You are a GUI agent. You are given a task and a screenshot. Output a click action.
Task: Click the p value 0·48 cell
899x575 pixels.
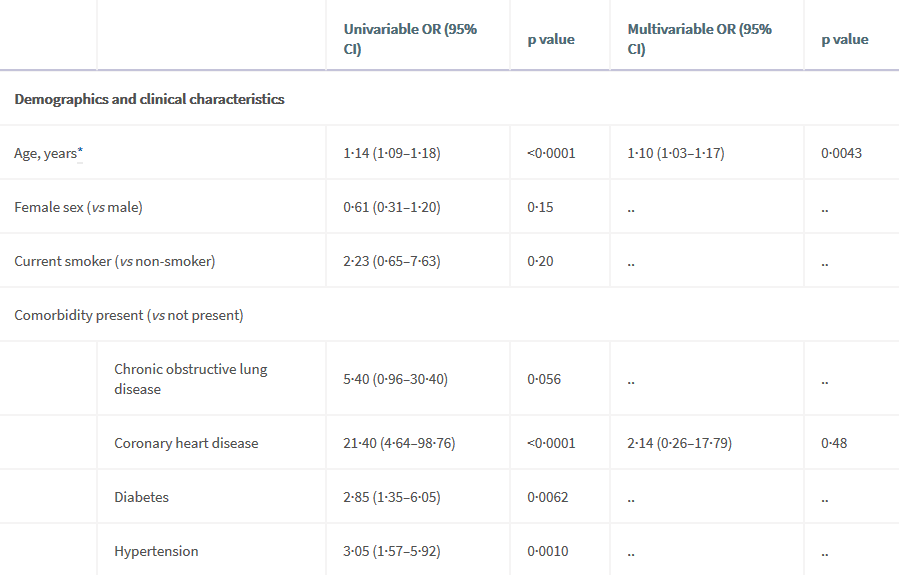pos(834,443)
